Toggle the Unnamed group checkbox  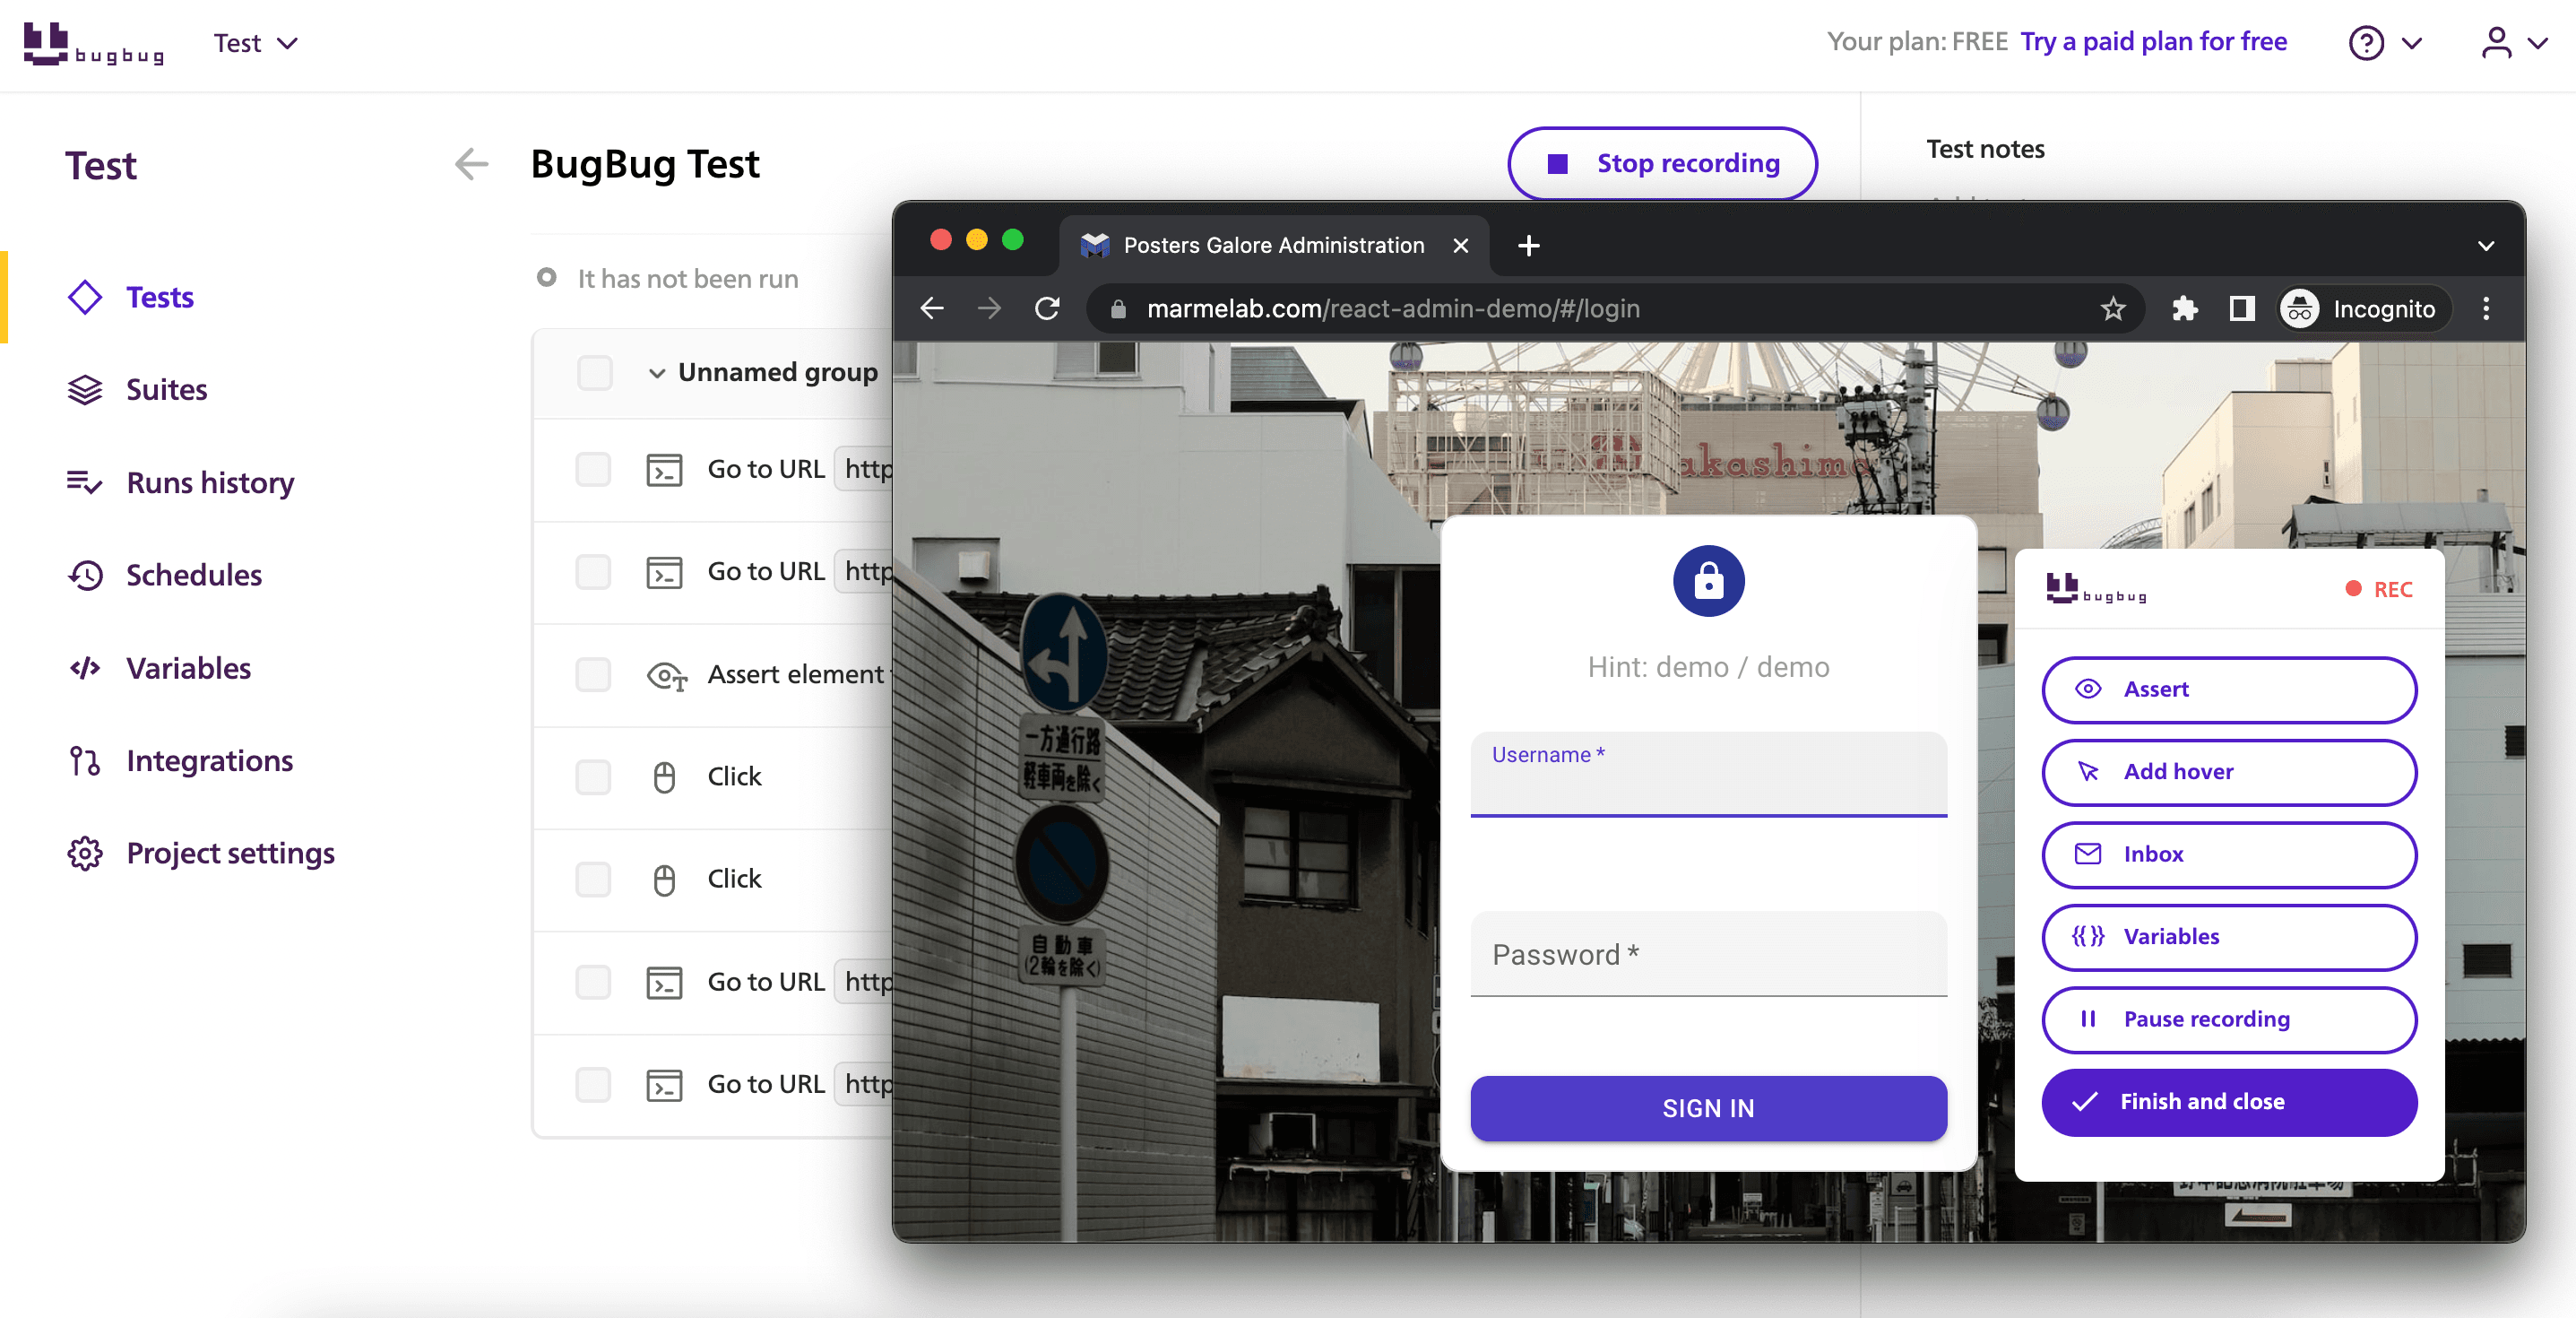tap(595, 373)
